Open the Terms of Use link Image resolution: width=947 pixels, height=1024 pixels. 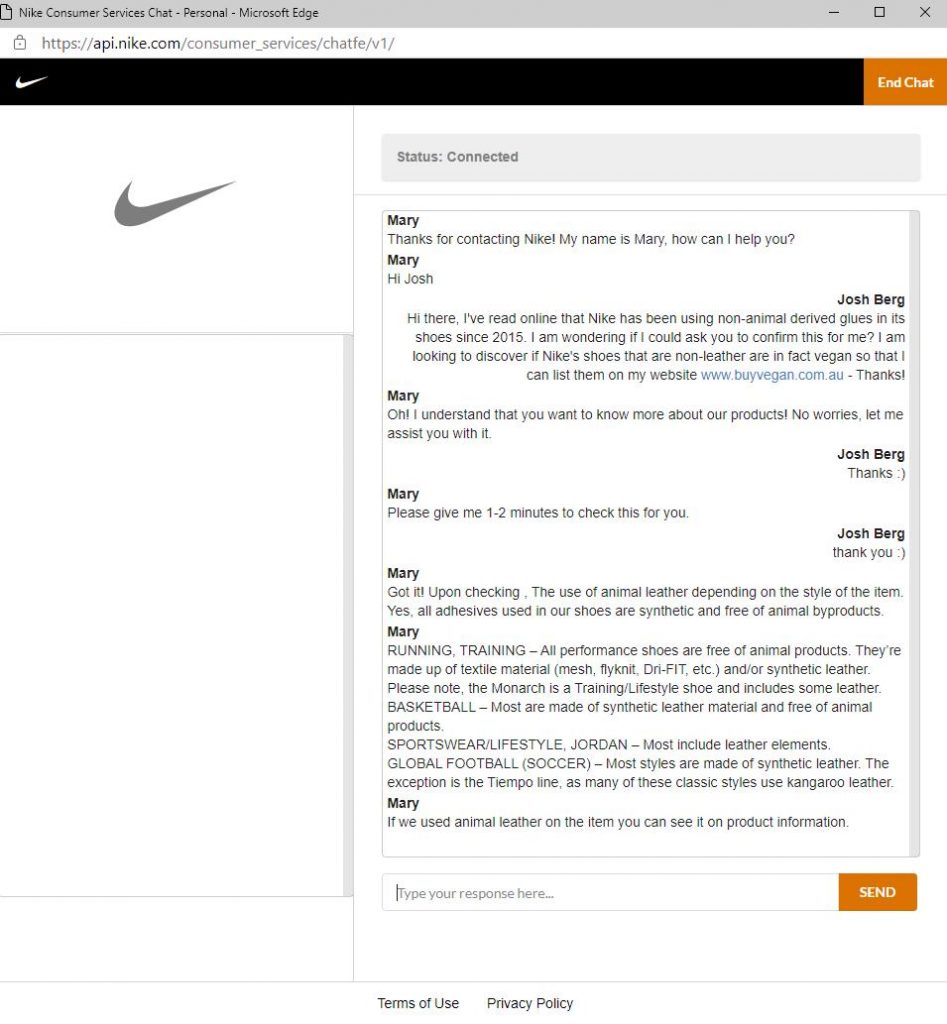pos(418,1003)
